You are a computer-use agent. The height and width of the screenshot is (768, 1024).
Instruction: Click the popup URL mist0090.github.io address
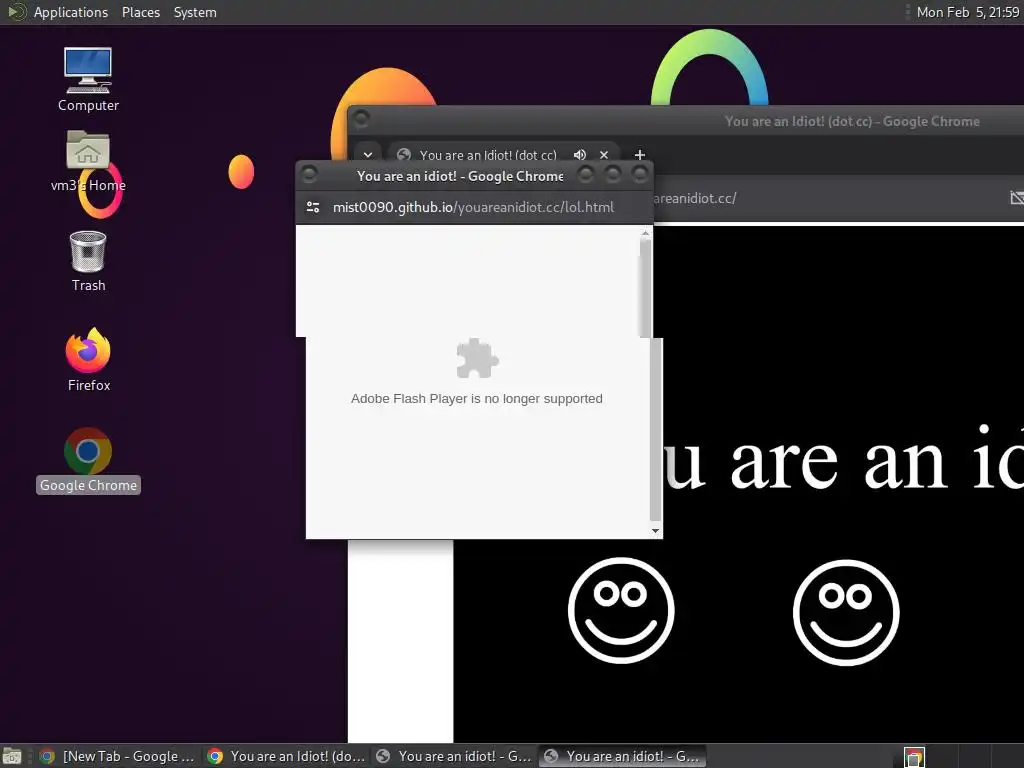pos(473,207)
